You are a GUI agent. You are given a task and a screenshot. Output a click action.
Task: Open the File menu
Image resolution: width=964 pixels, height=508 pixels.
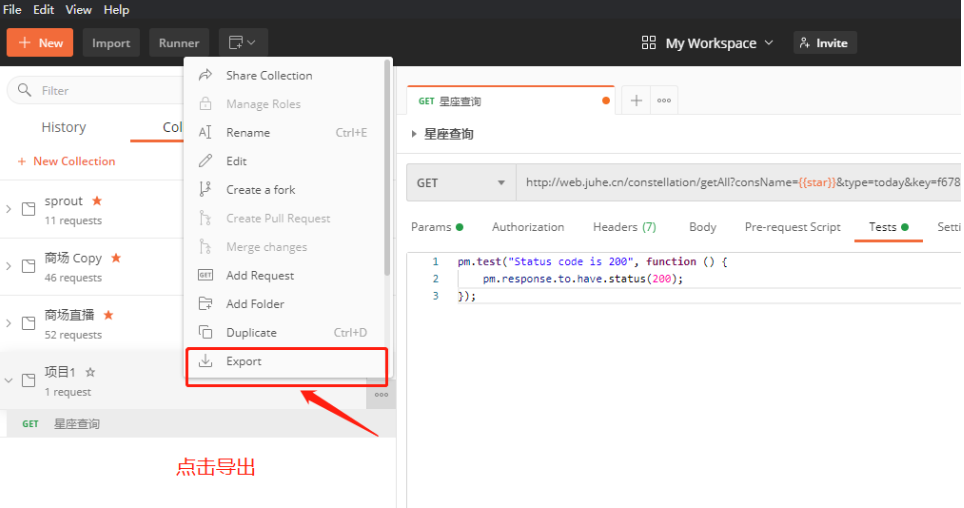[12, 10]
